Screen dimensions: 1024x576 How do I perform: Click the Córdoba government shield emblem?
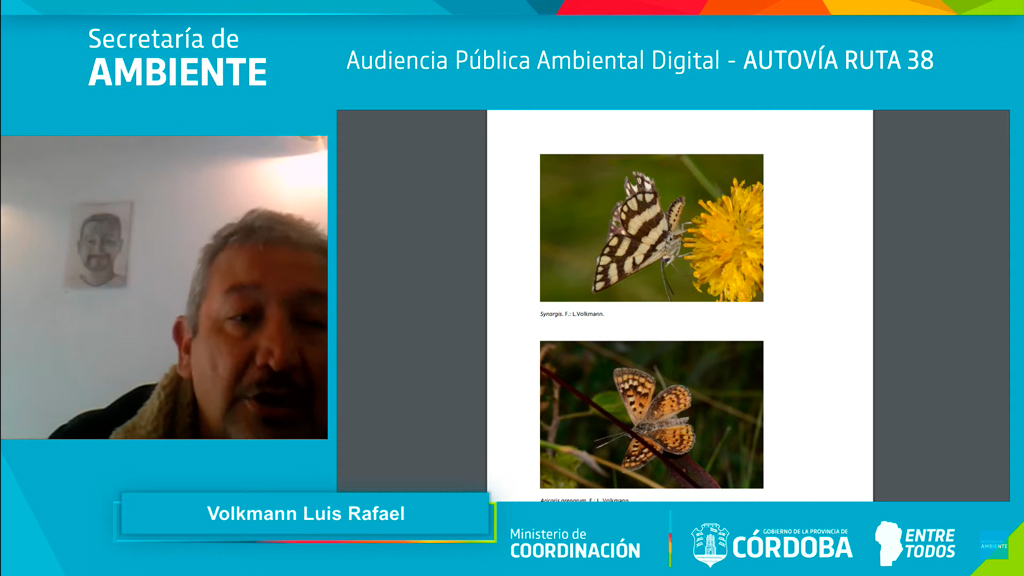click(710, 544)
